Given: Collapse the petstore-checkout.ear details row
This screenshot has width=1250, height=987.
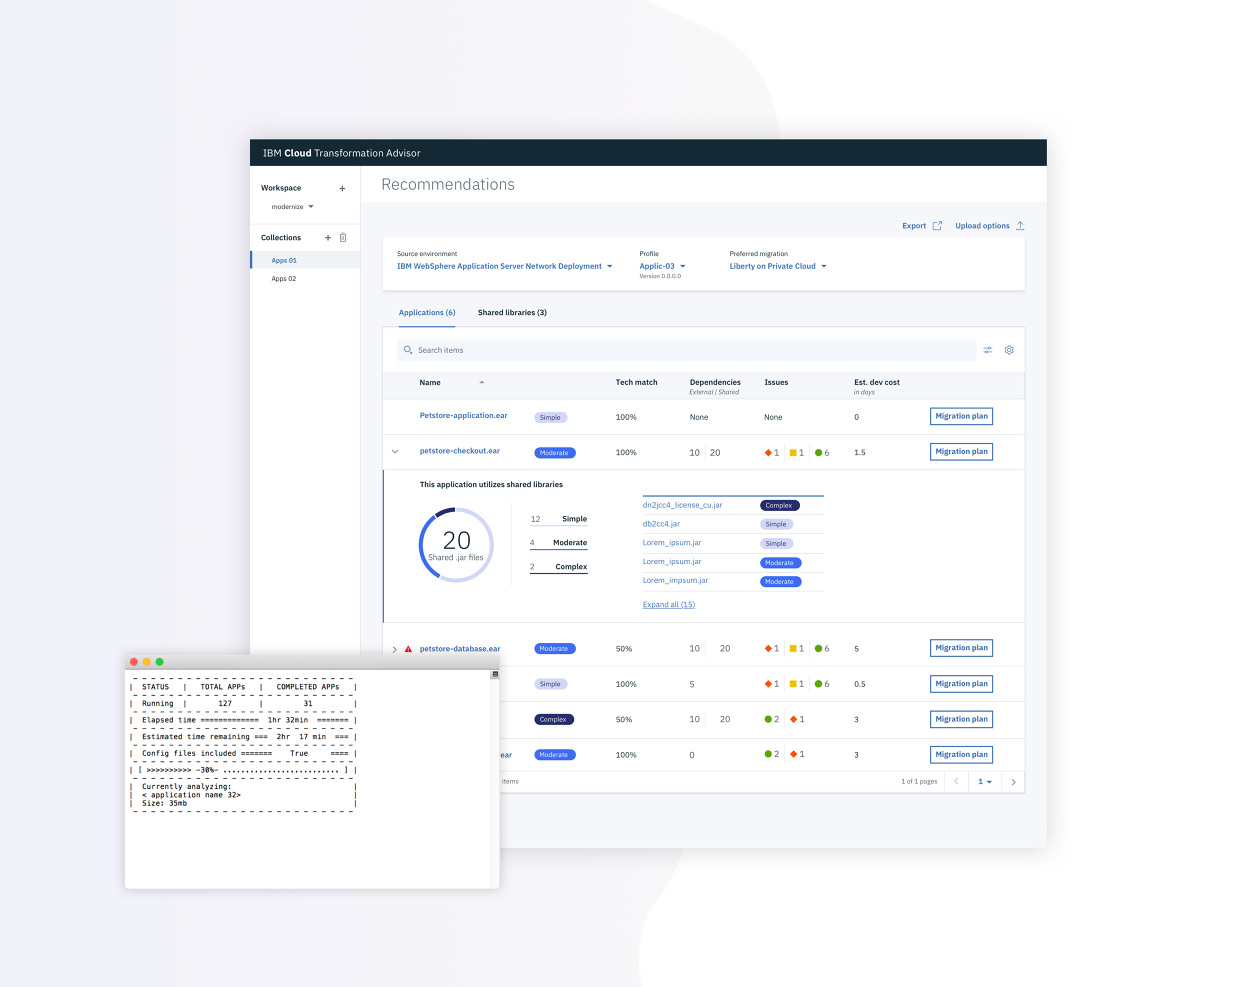Looking at the screenshot, I should coord(395,451).
